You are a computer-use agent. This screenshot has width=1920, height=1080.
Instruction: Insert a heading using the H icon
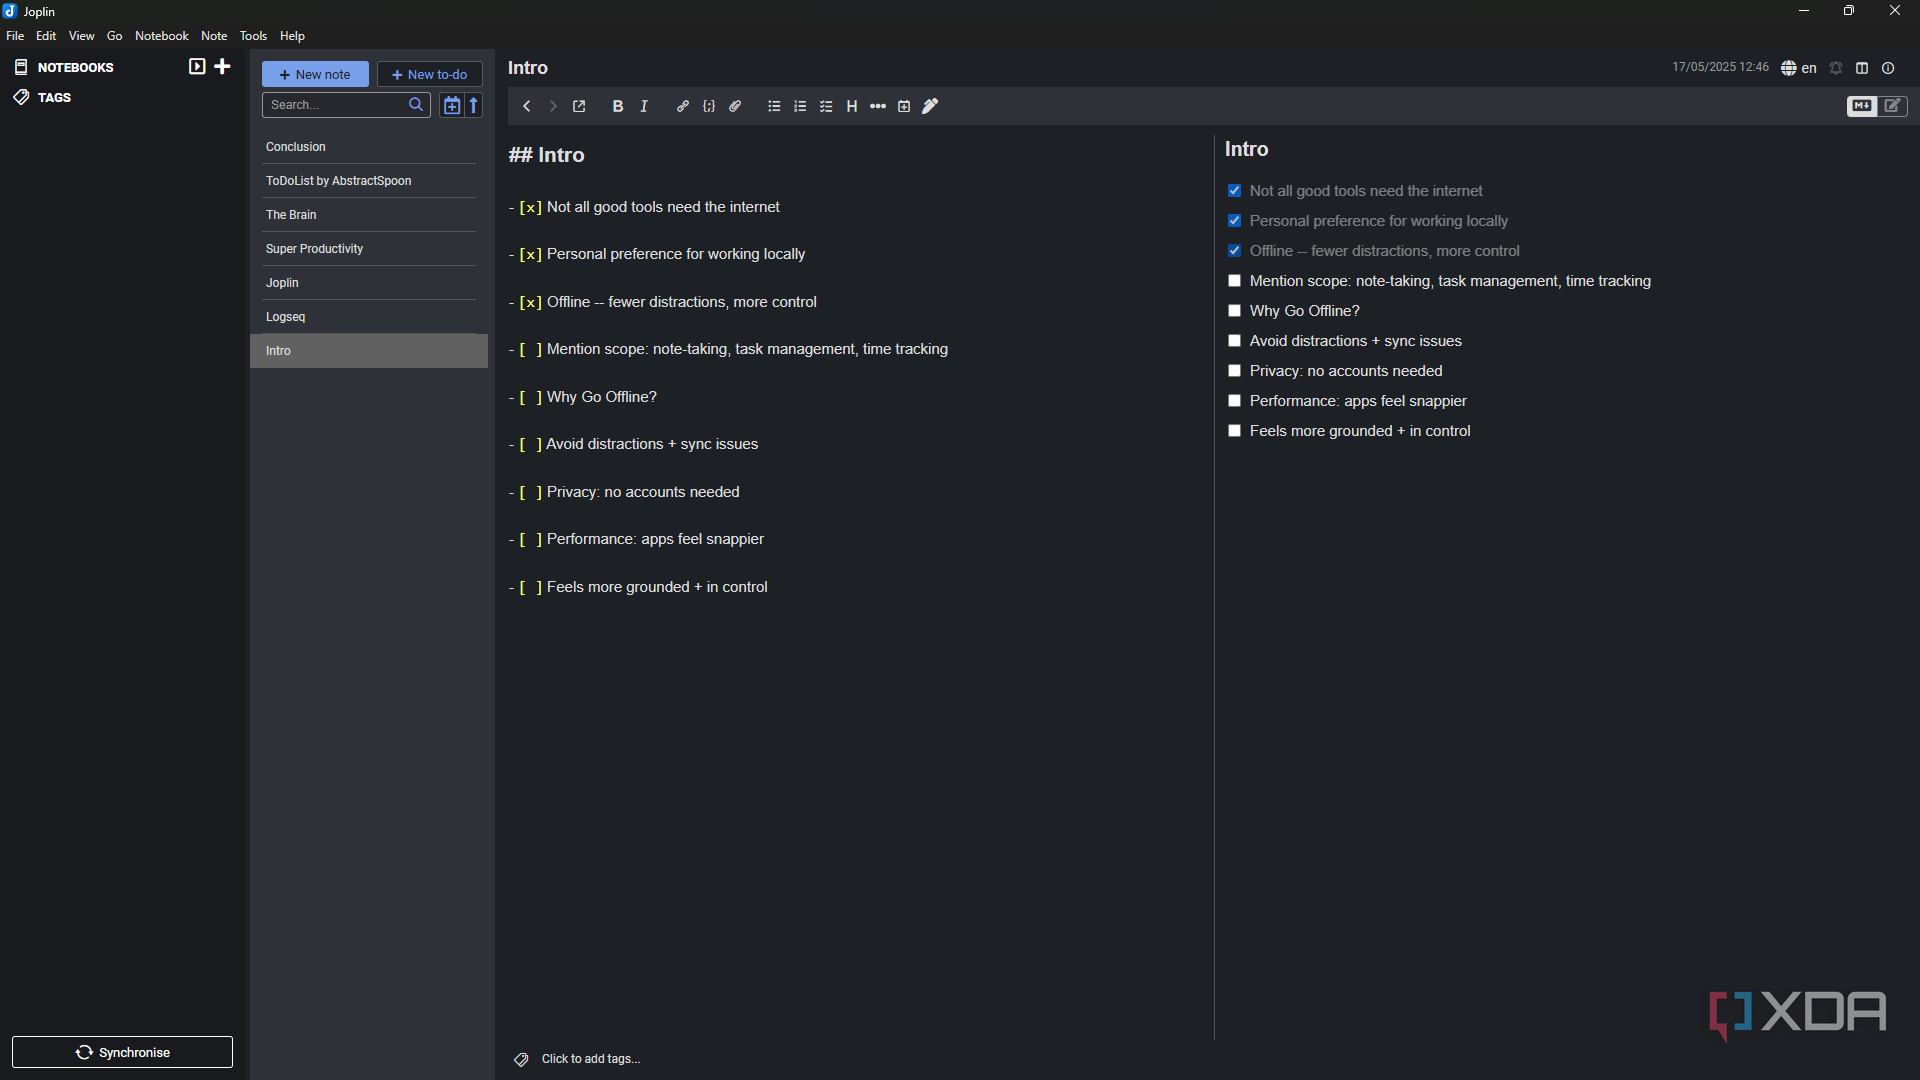(x=852, y=107)
